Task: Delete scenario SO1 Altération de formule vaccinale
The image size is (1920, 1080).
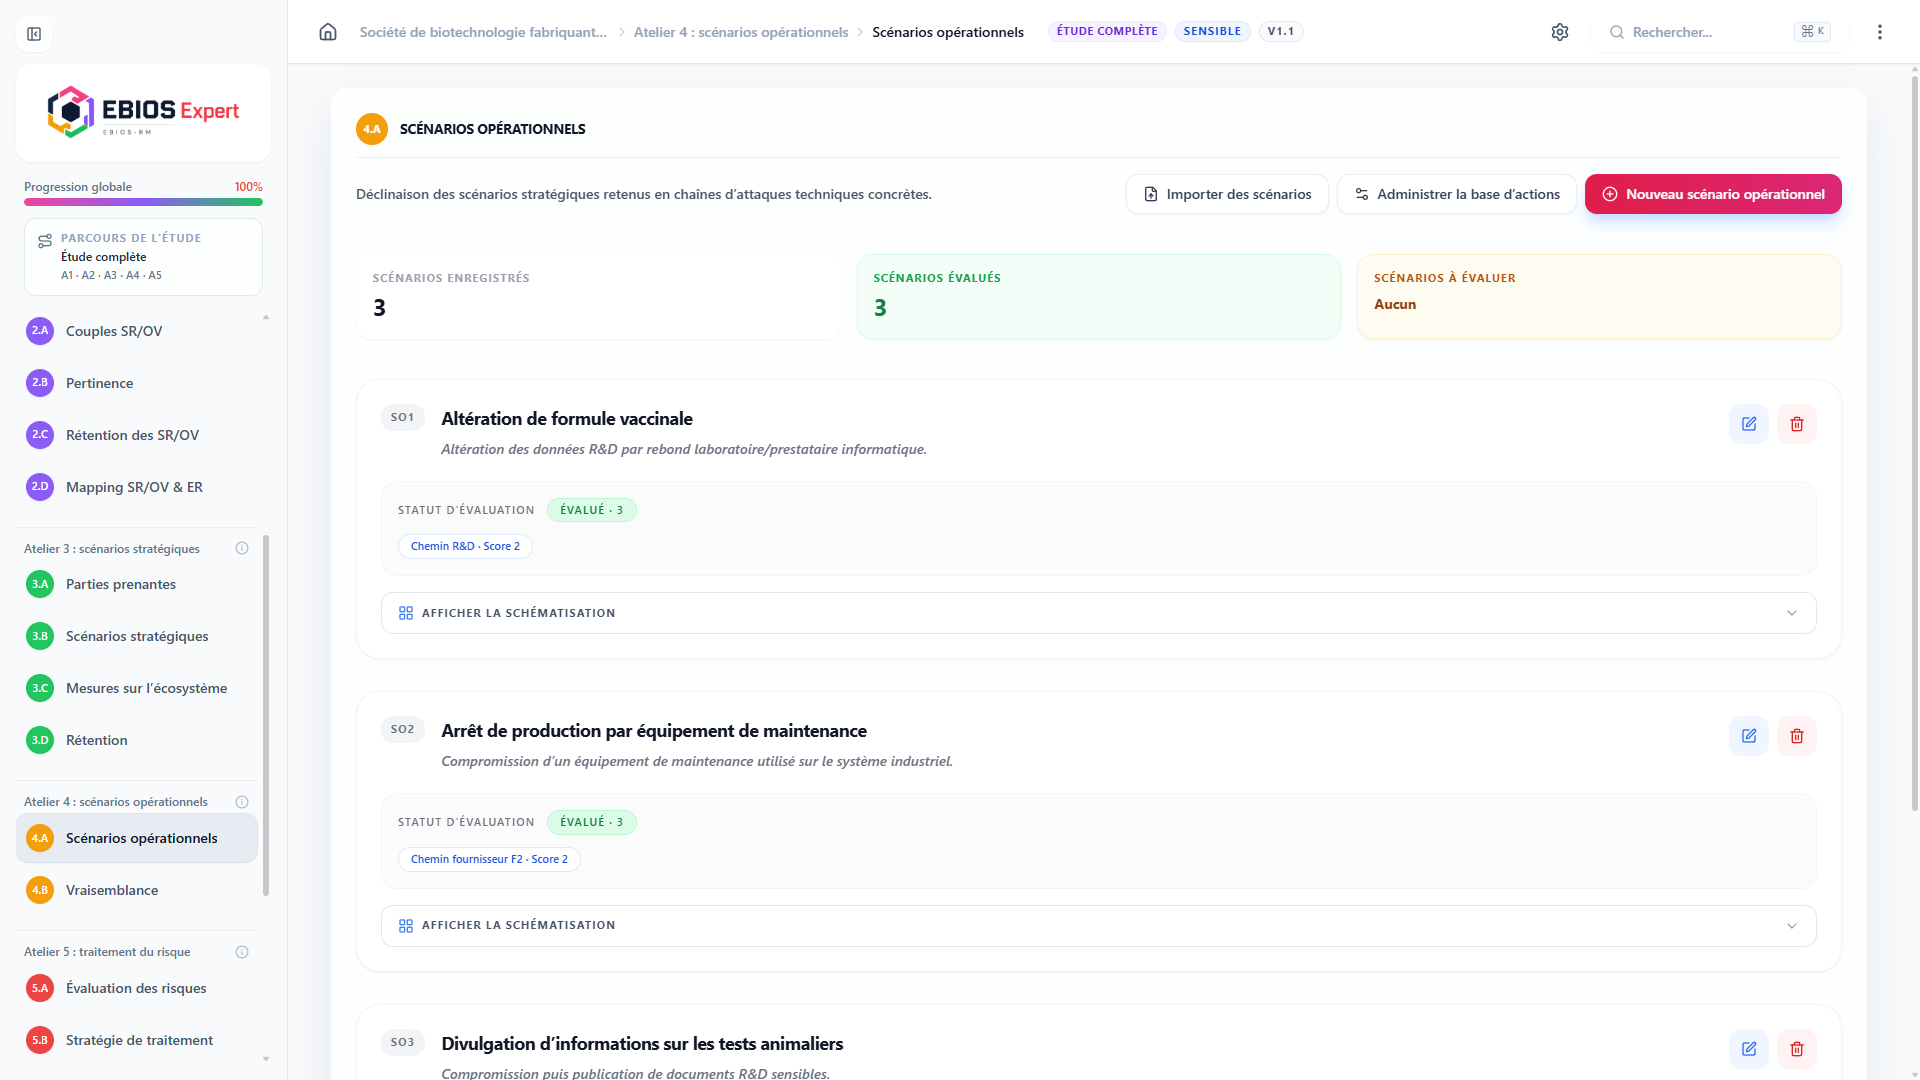Action: click(x=1797, y=424)
